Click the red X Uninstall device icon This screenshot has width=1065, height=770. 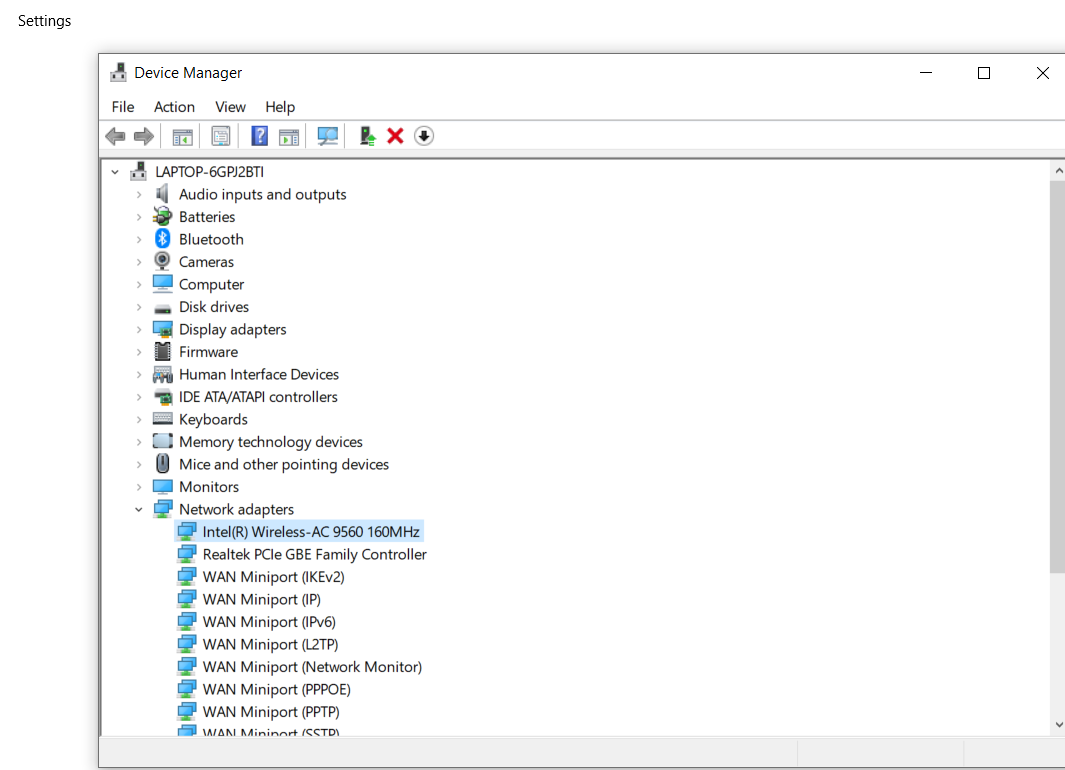[395, 135]
